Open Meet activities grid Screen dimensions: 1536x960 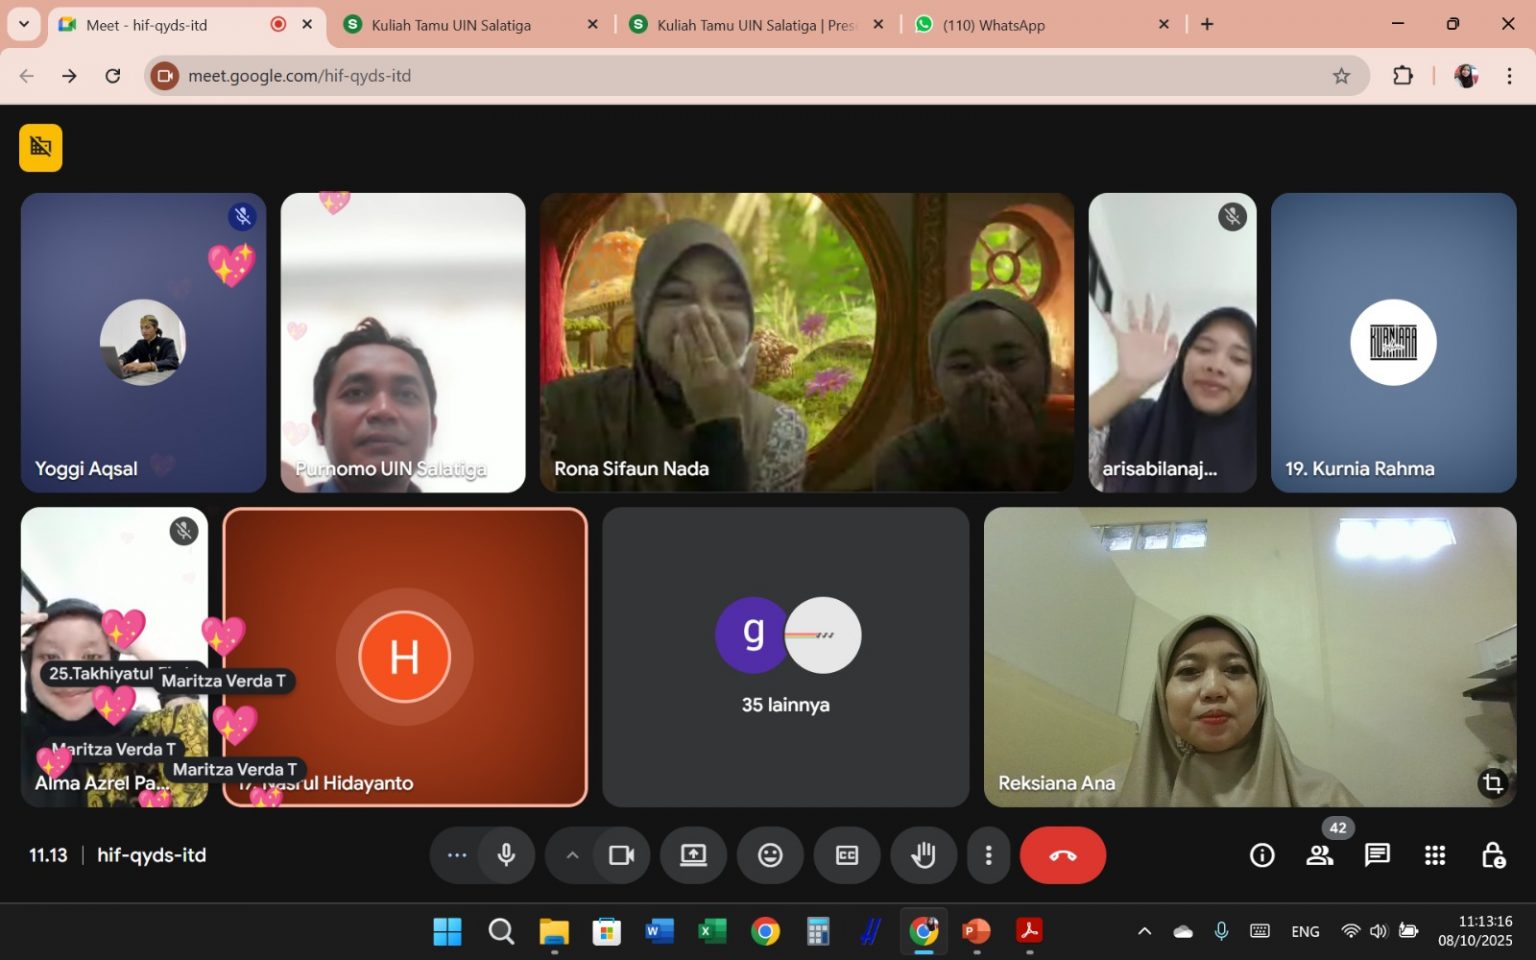(1434, 855)
